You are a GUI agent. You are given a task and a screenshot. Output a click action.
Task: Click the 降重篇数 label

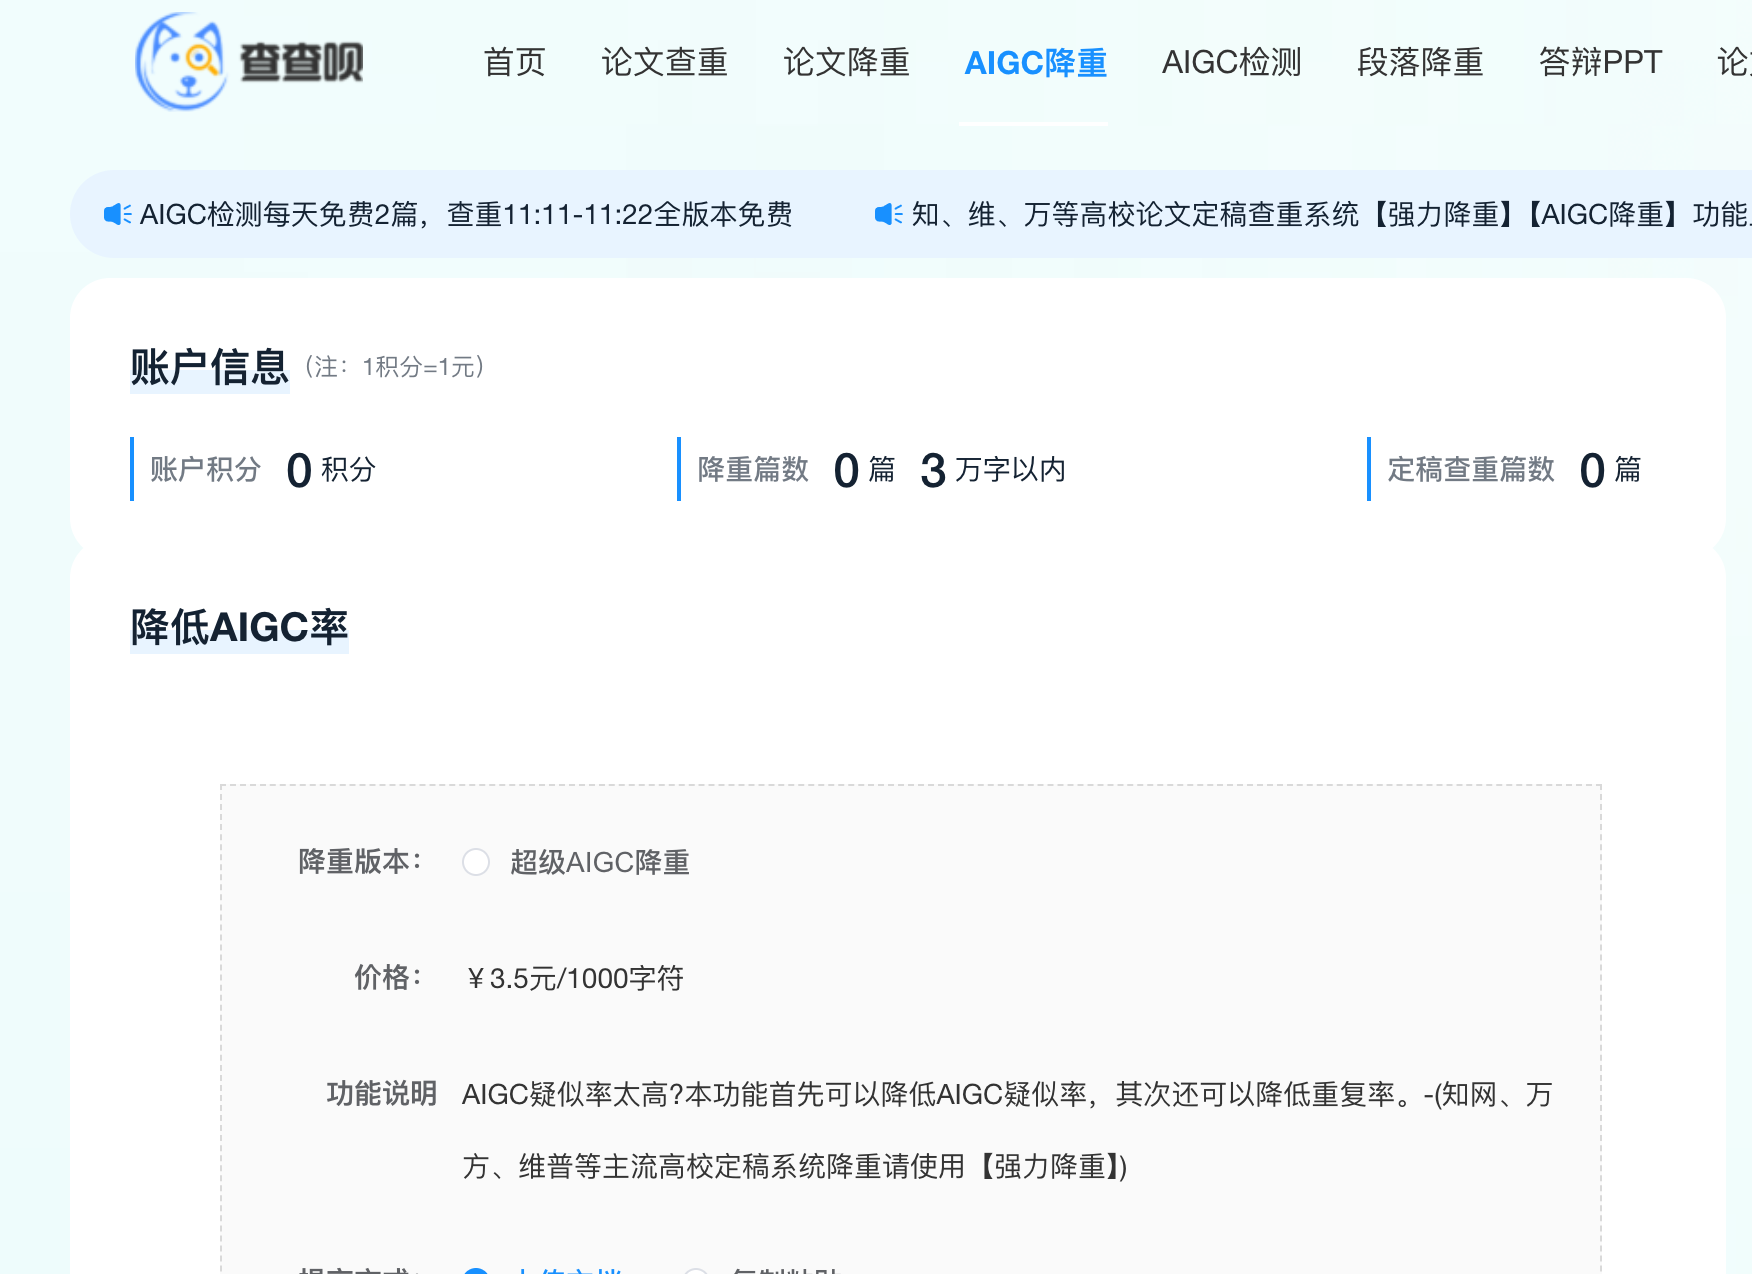(x=753, y=469)
